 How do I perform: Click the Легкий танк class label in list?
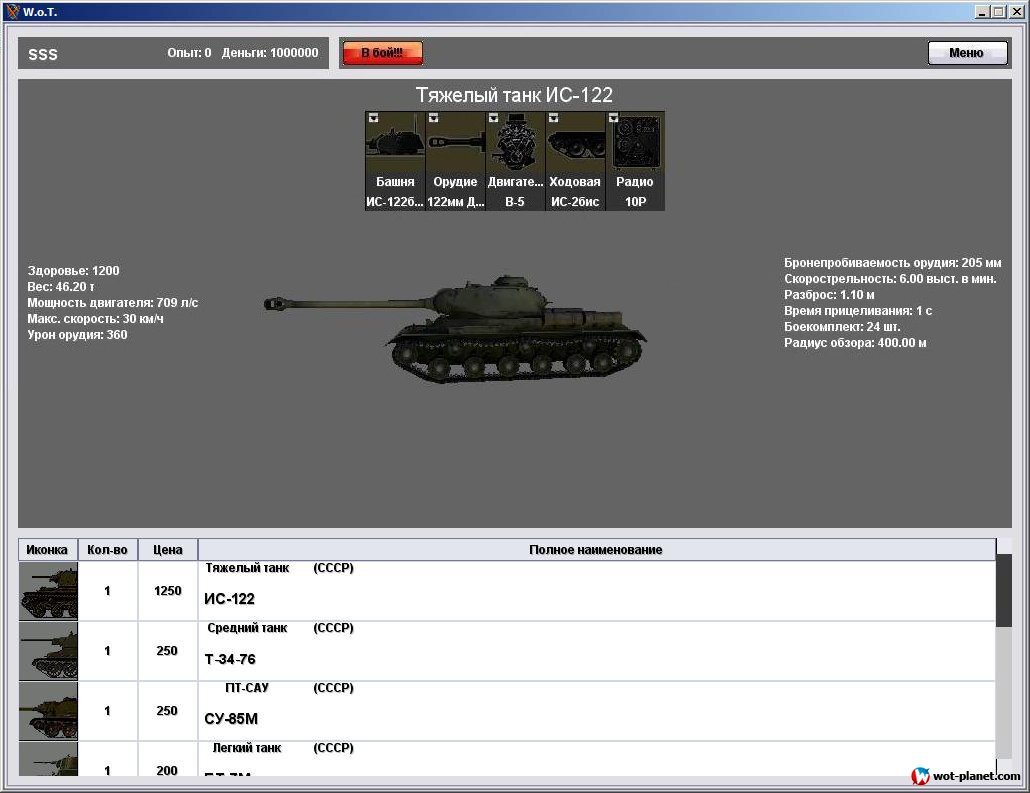tap(247, 748)
